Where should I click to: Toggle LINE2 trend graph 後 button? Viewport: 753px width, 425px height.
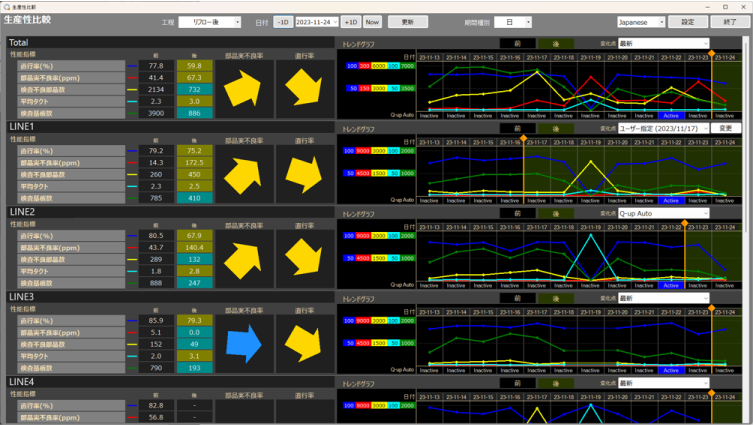pos(556,213)
